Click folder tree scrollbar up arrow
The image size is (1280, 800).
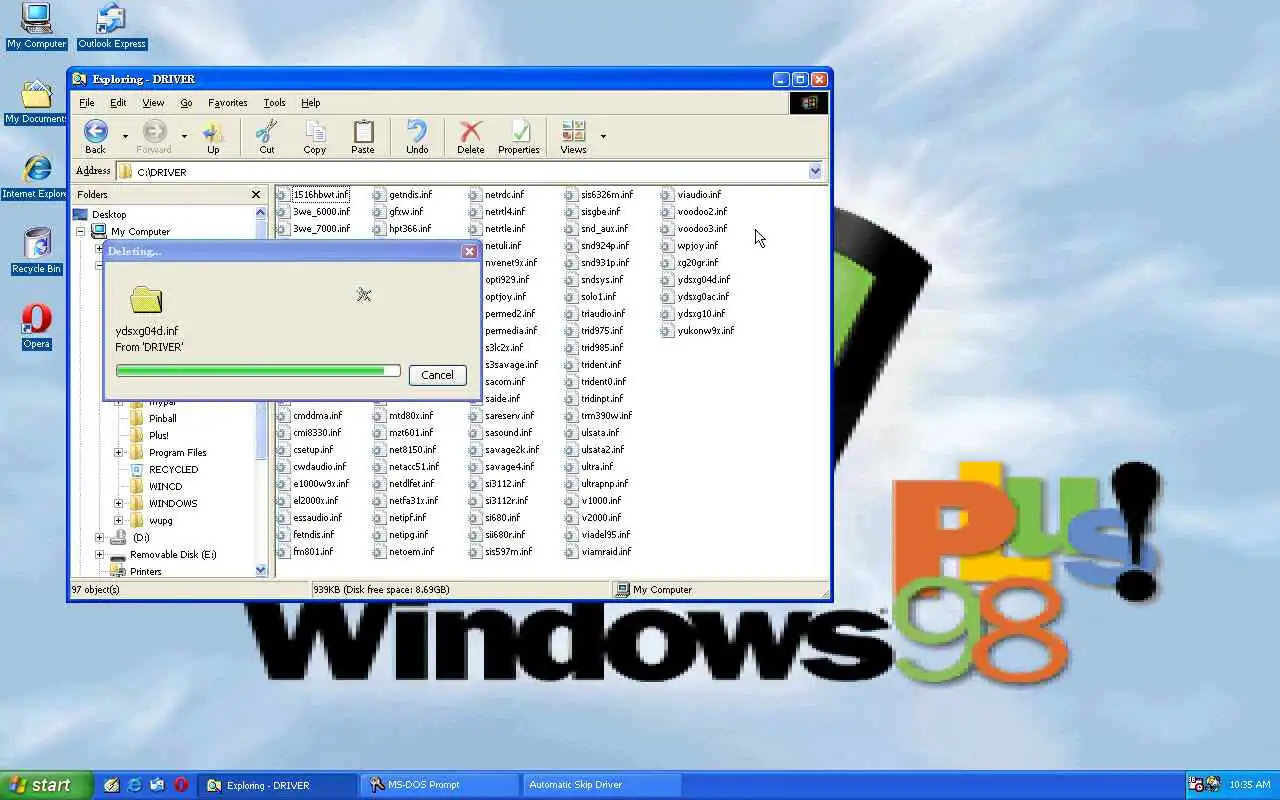261,213
